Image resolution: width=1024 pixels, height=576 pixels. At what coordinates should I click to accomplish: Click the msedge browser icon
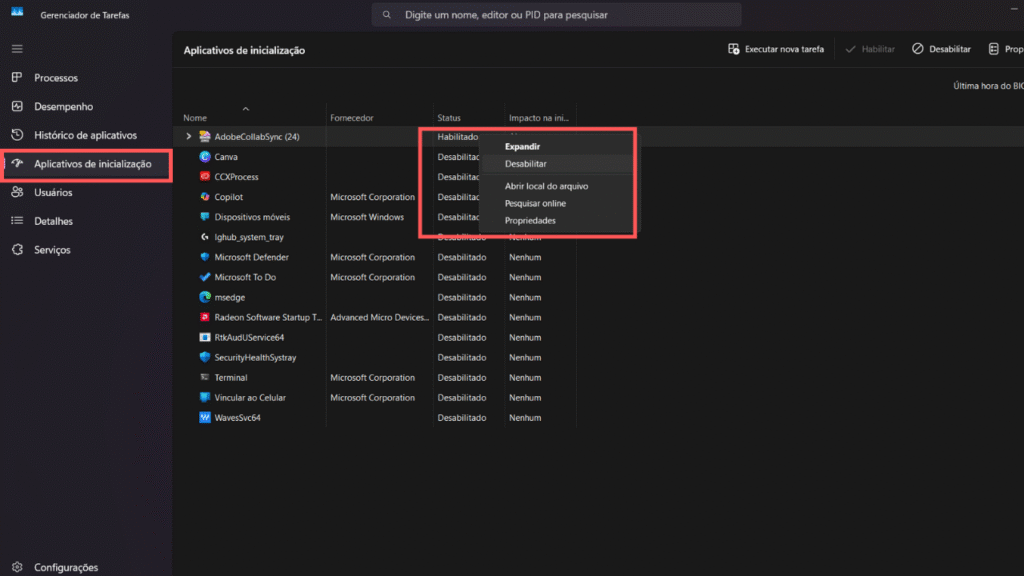[205, 297]
